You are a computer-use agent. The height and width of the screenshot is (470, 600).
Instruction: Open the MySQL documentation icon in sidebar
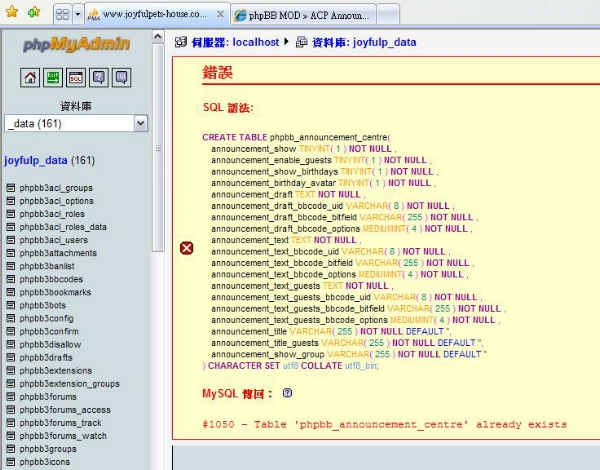point(122,78)
